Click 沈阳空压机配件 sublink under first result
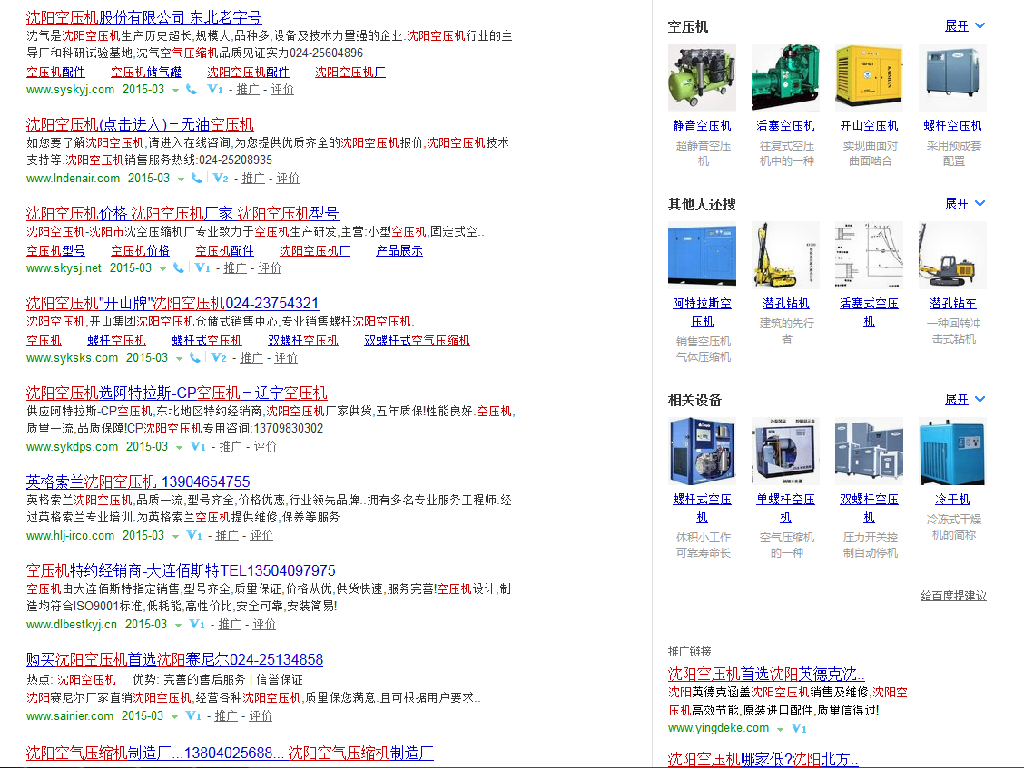The width and height of the screenshot is (1024, 768). tap(248, 72)
